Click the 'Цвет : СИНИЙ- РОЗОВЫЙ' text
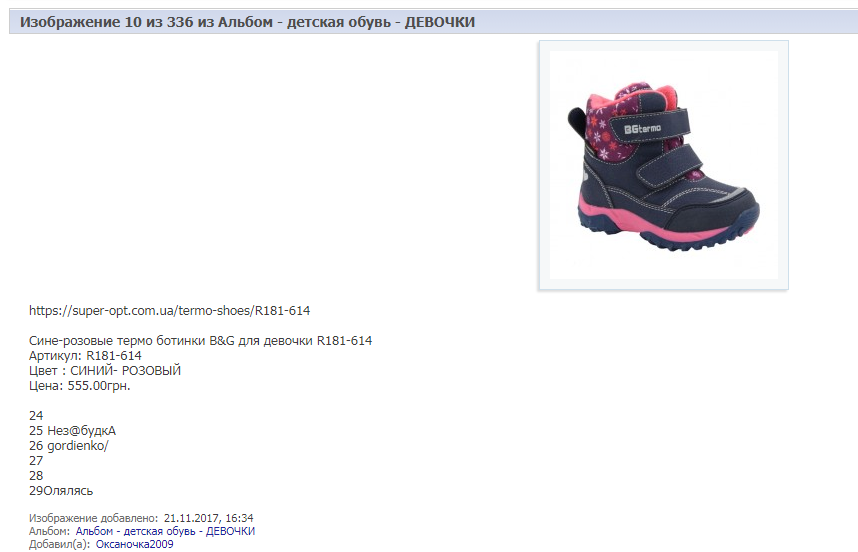The width and height of the screenshot is (858, 552). (x=105, y=370)
